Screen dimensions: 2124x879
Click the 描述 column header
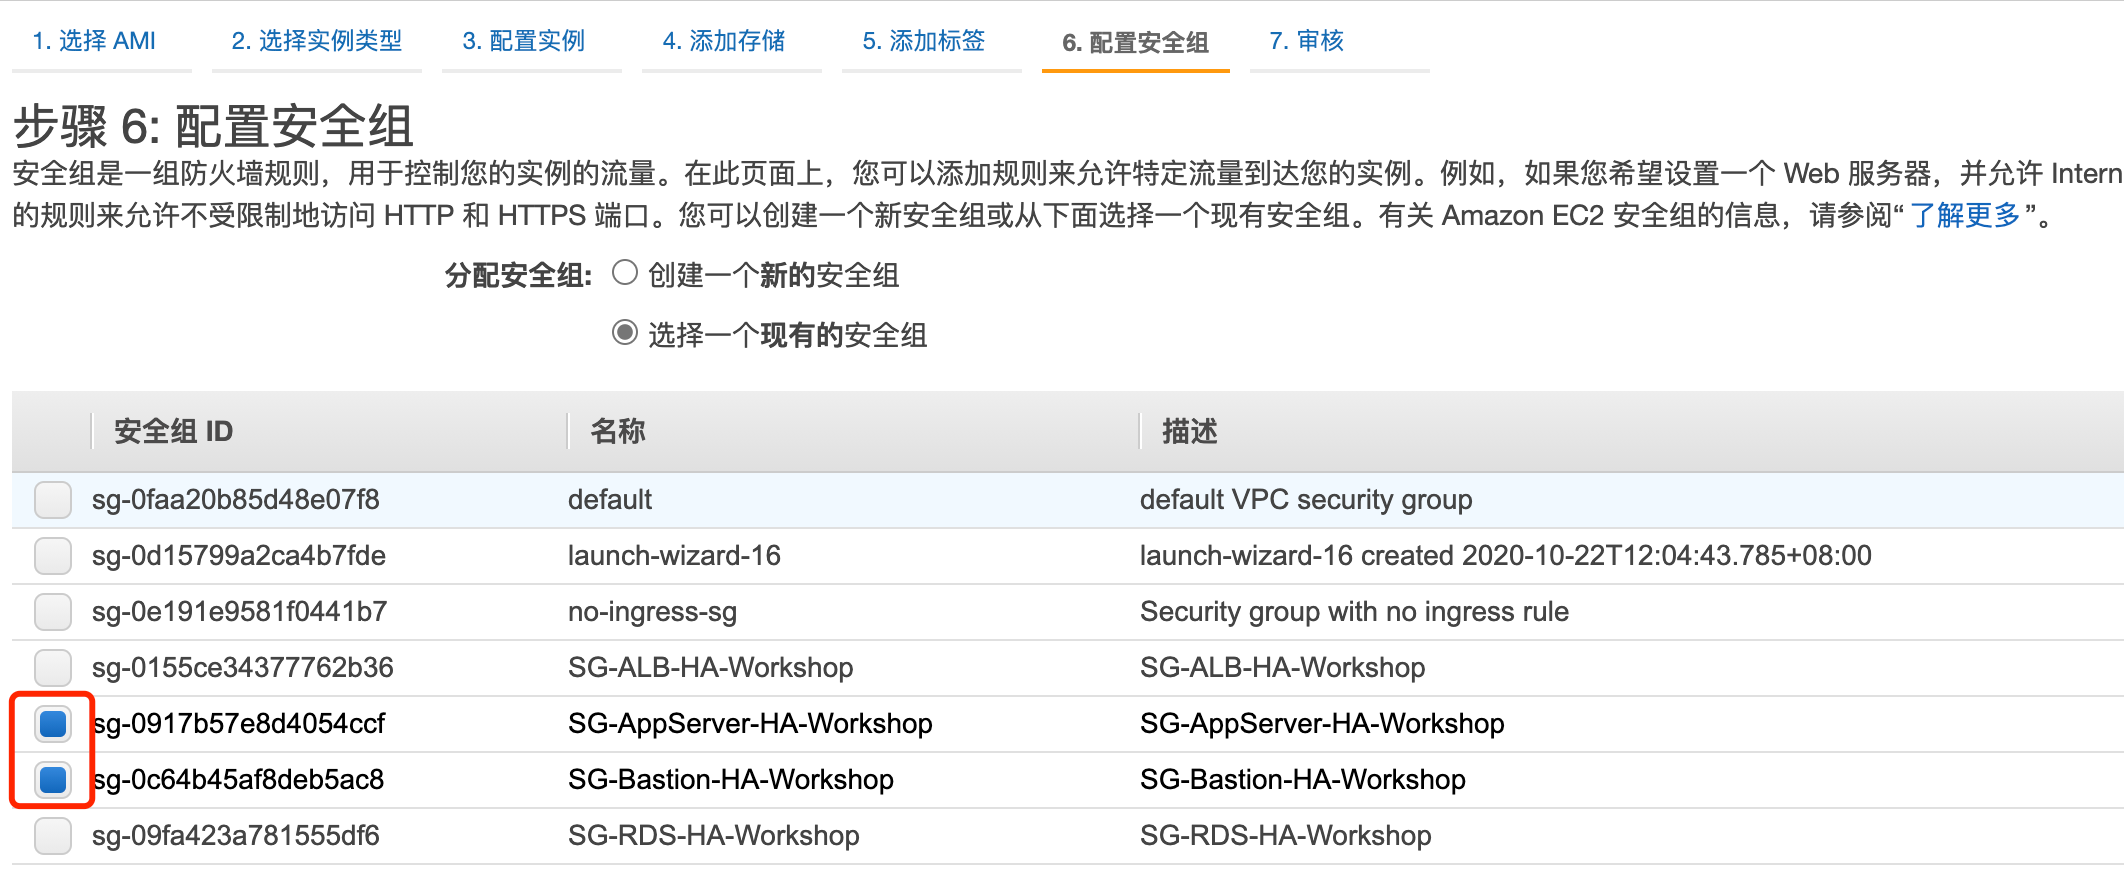(1189, 432)
